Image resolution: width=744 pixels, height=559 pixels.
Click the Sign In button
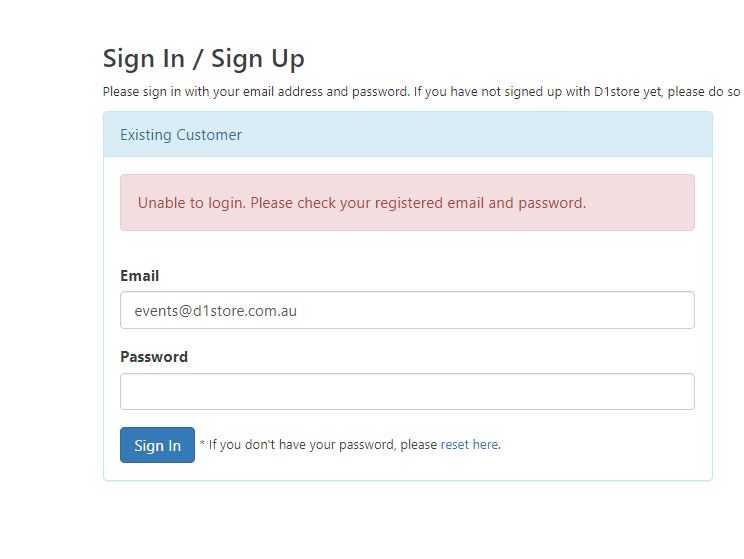(157, 445)
